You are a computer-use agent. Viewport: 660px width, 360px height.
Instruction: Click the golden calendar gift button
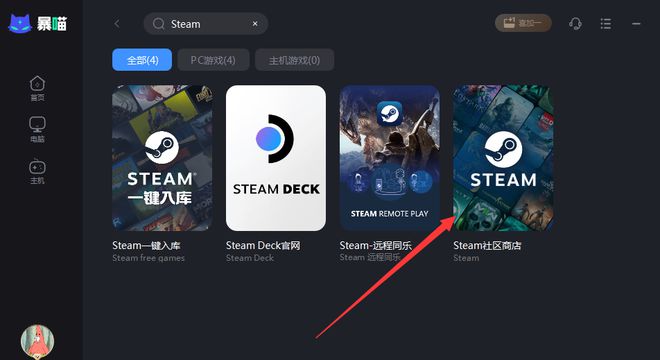(523, 23)
